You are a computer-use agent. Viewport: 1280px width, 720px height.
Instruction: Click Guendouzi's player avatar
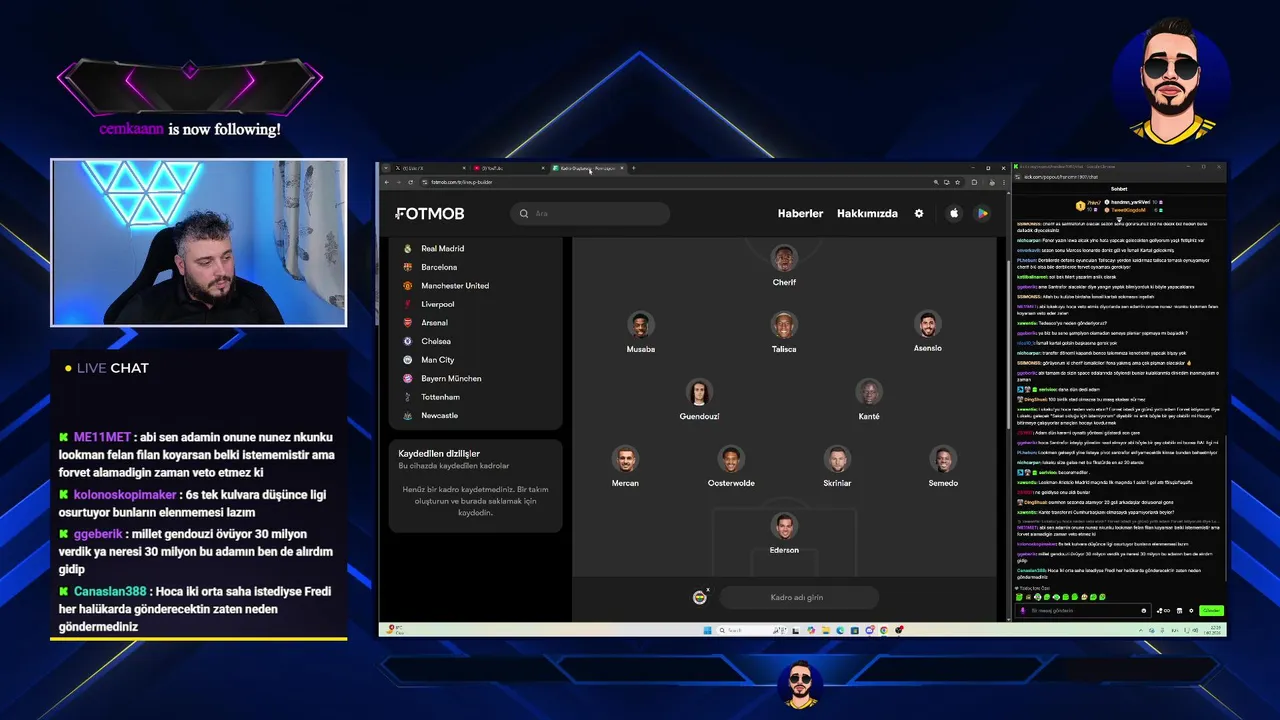pos(699,392)
